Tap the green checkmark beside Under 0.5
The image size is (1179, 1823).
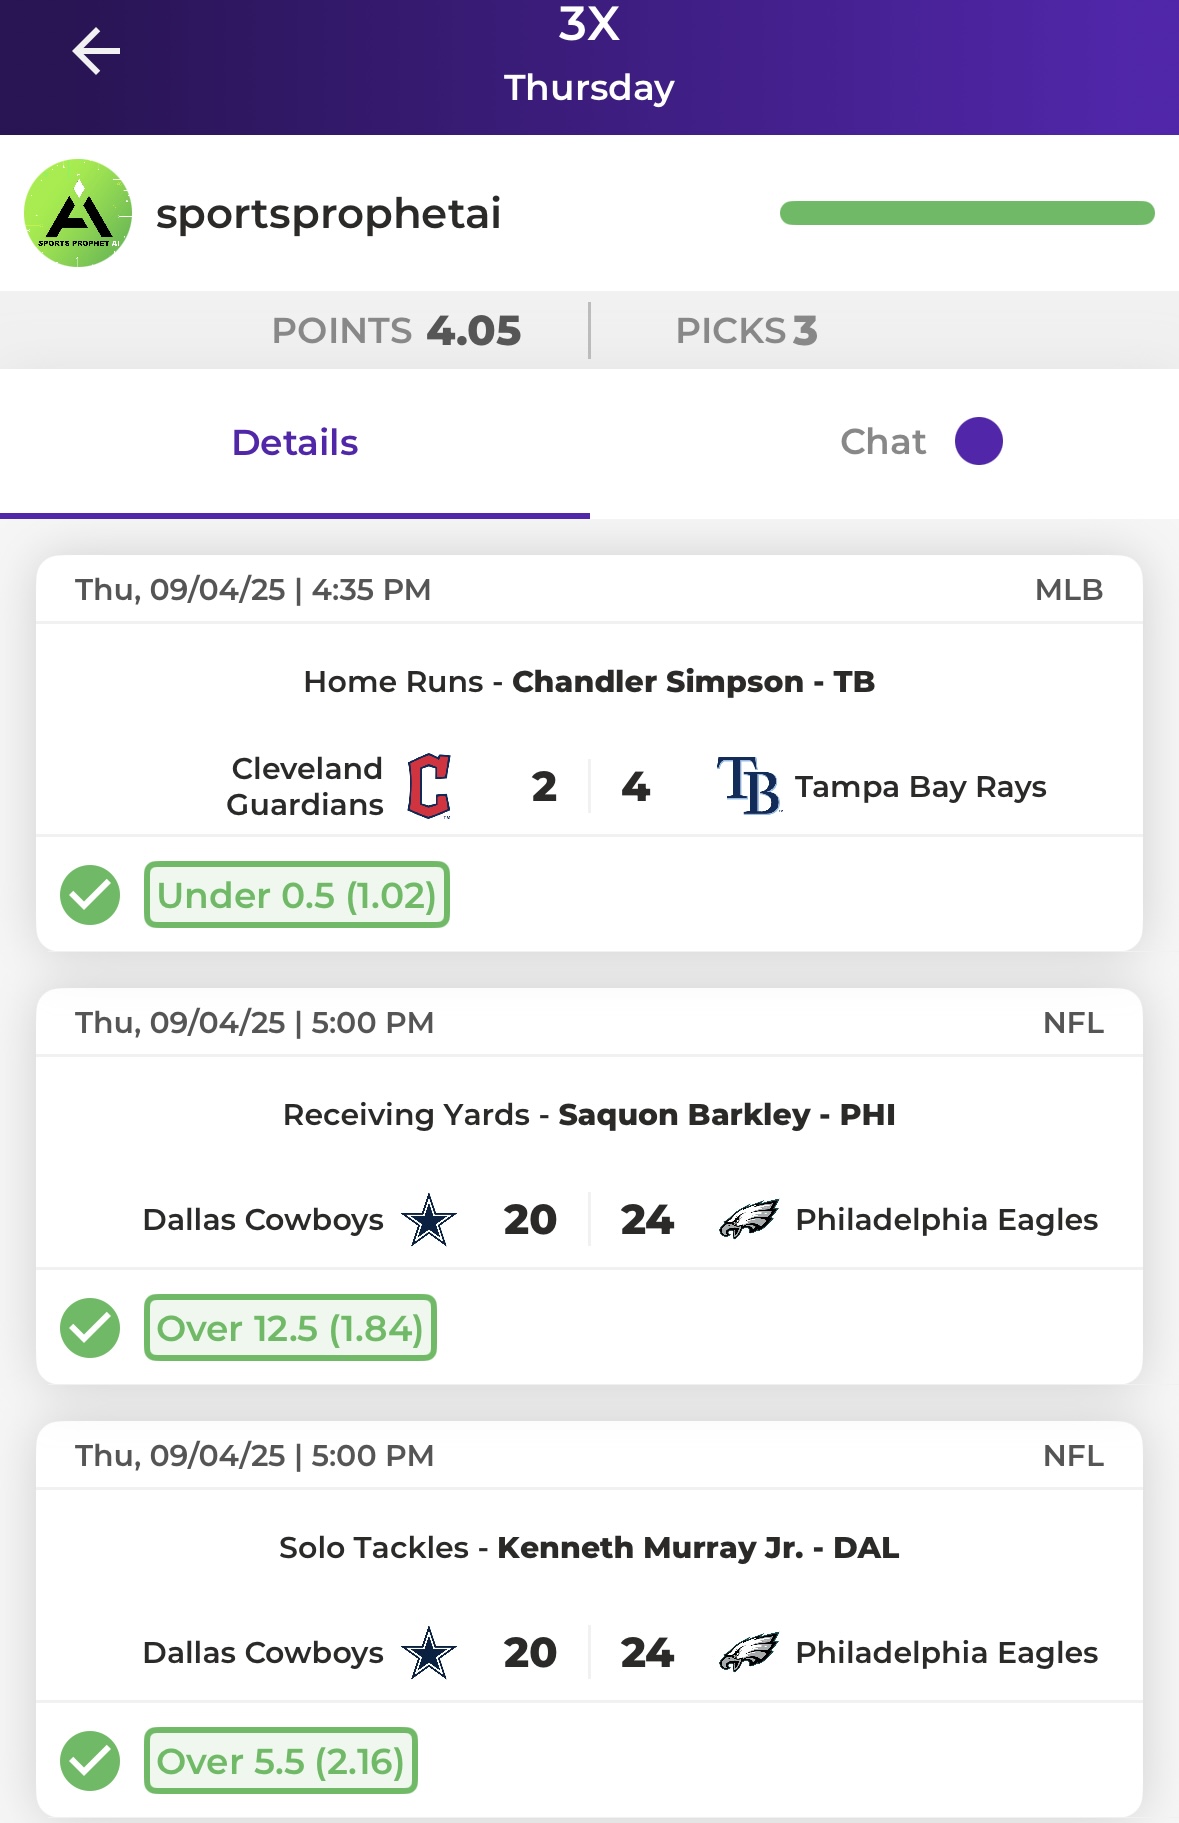[x=90, y=895]
